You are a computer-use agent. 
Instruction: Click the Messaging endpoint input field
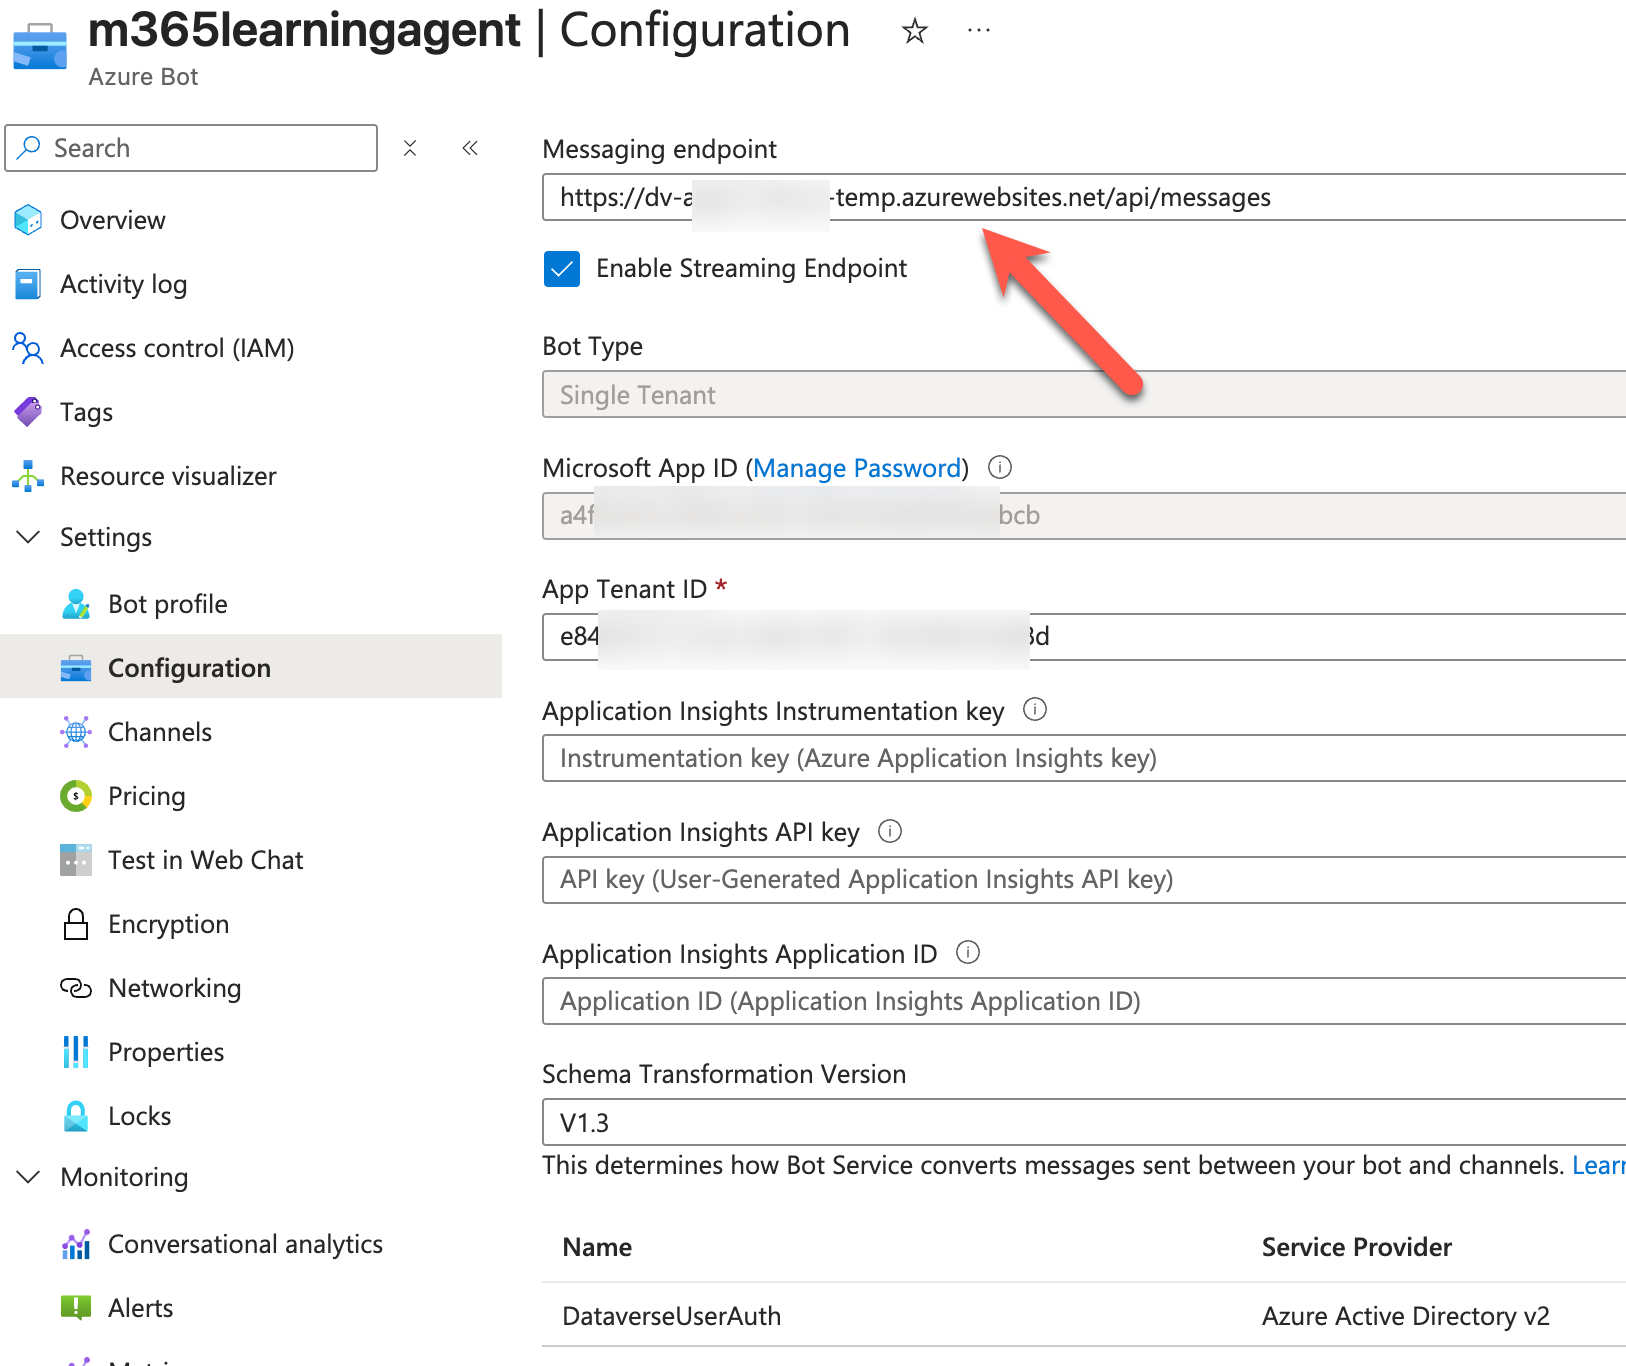[x=1084, y=197]
